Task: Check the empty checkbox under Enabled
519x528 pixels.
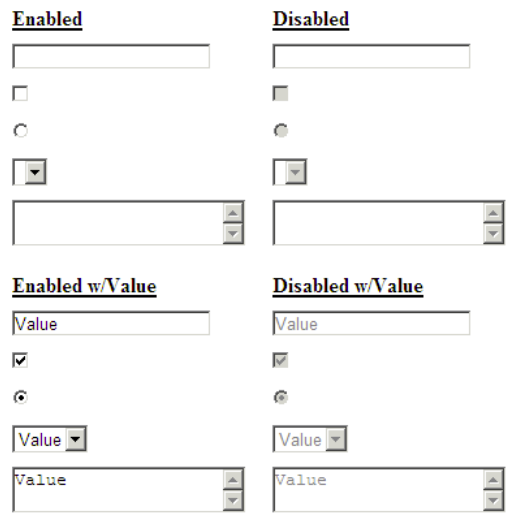Action: 20,93
